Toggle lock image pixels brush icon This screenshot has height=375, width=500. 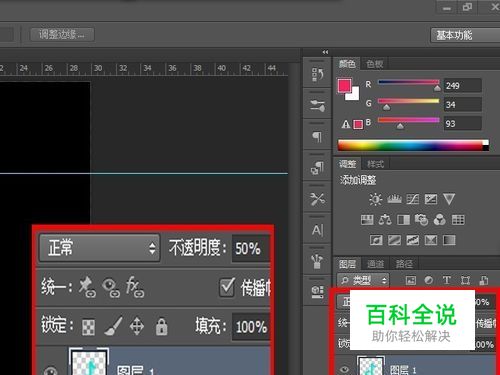click(x=113, y=326)
